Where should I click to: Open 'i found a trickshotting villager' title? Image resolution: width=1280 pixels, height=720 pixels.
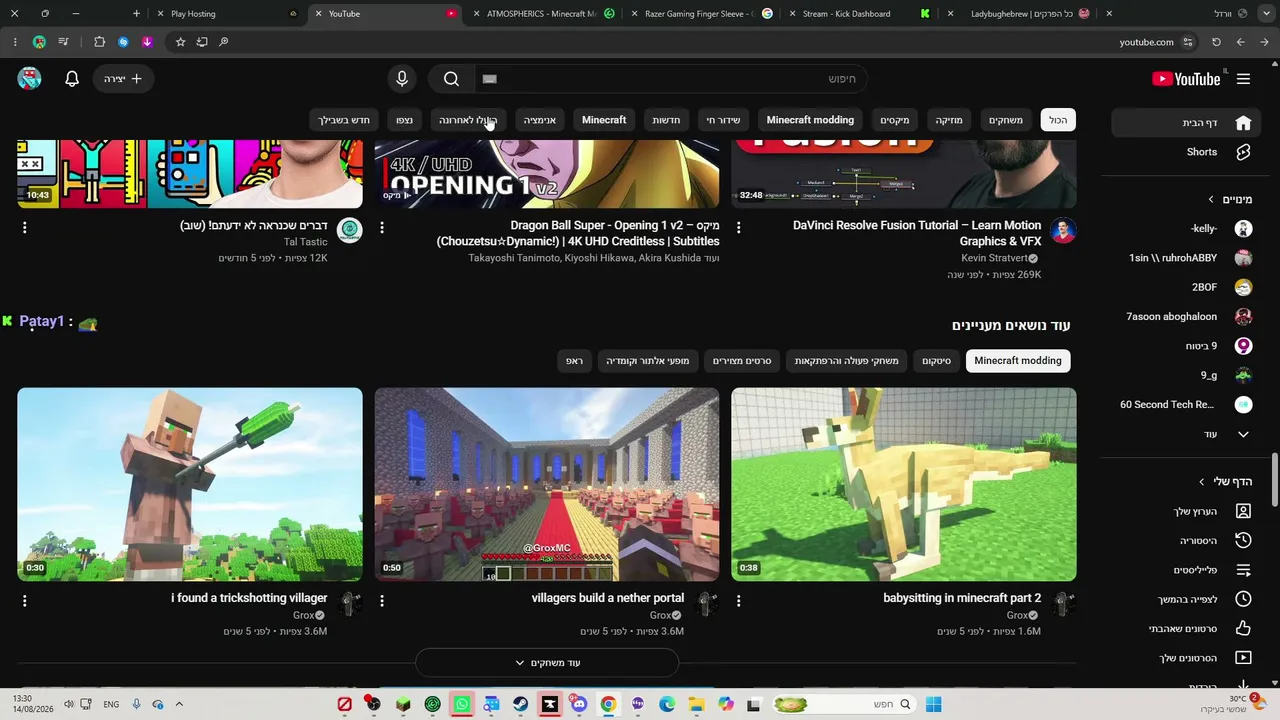(x=249, y=598)
